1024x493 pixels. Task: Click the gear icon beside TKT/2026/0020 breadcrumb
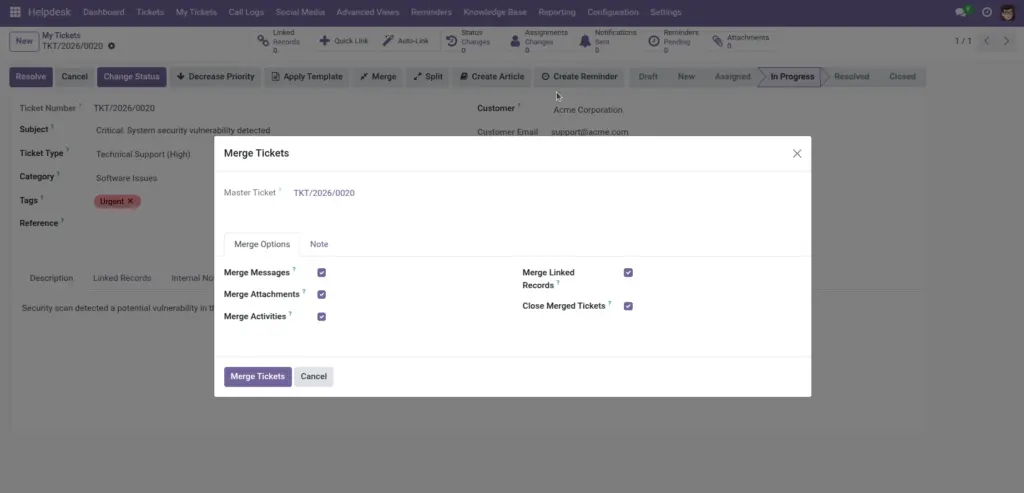(111, 46)
